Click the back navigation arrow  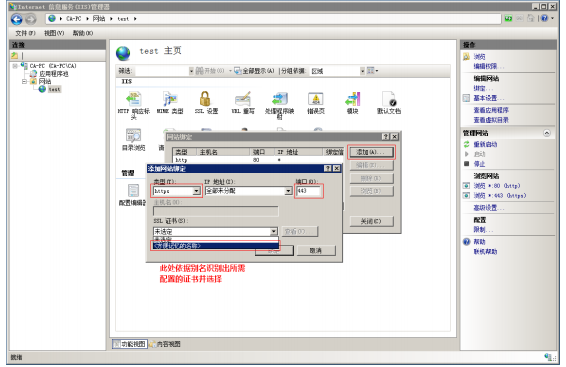[17, 19]
